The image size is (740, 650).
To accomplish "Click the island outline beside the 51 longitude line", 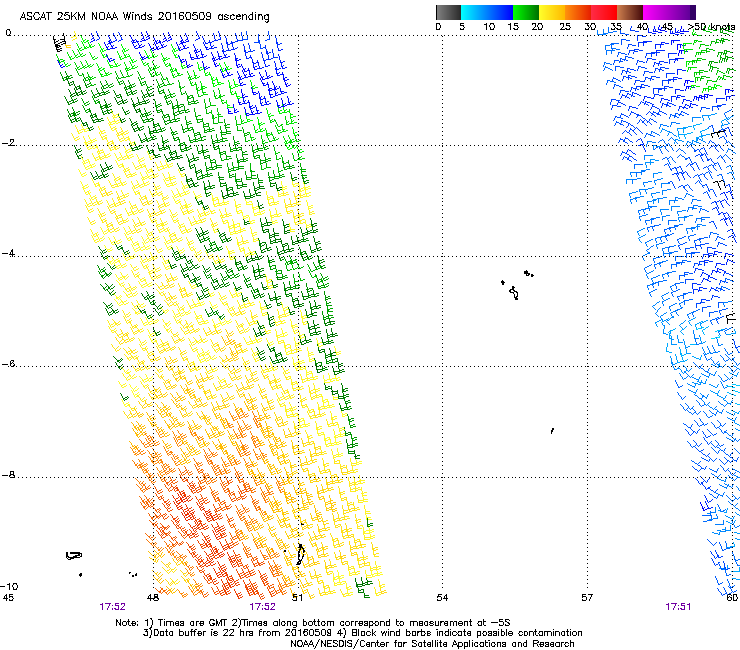I will pyautogui.click(x=300, y=554).
